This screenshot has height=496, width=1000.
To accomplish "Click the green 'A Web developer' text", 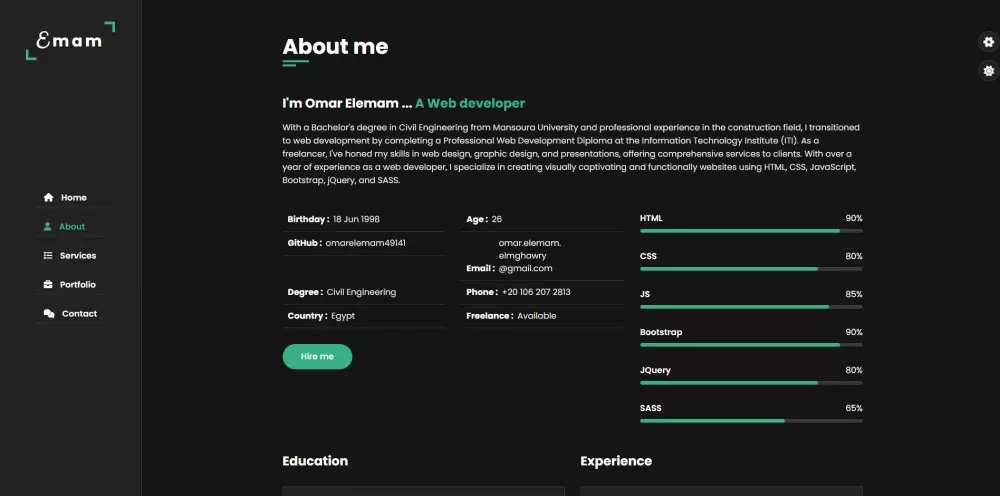I will click(470, 103).
